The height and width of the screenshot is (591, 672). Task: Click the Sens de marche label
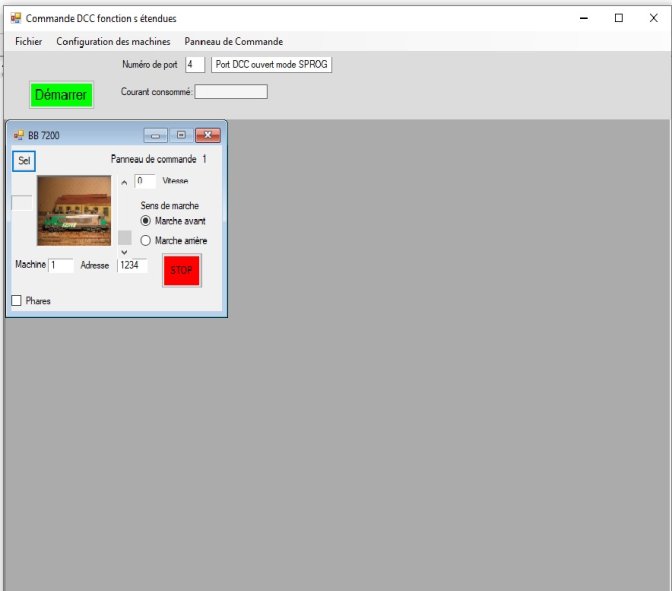click(170, 206)
